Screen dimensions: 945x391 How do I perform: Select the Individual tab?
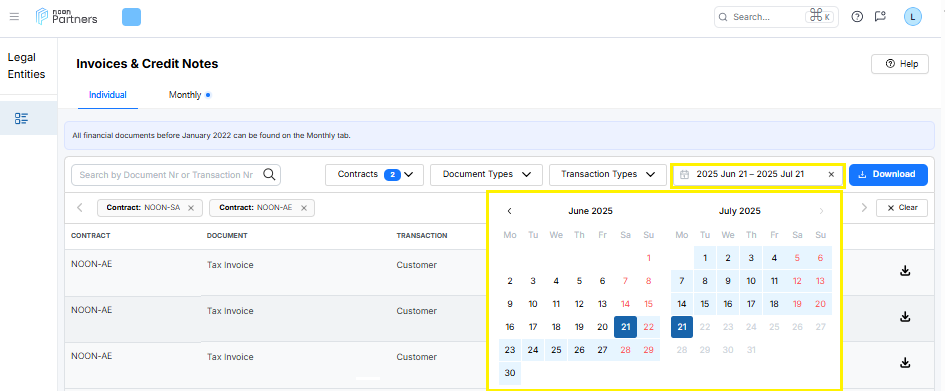pyautogui.click(x=108, y=95)
